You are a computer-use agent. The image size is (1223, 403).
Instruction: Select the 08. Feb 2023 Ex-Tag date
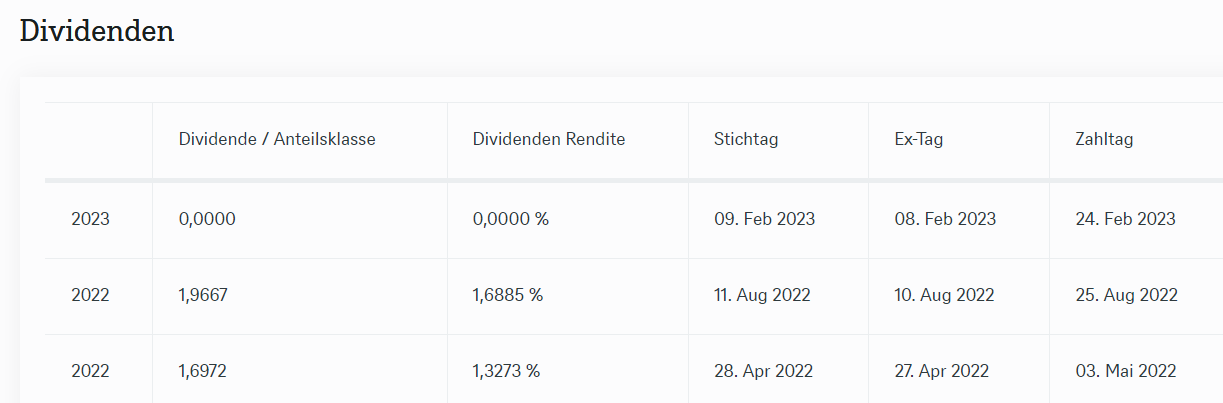(945, 219)
